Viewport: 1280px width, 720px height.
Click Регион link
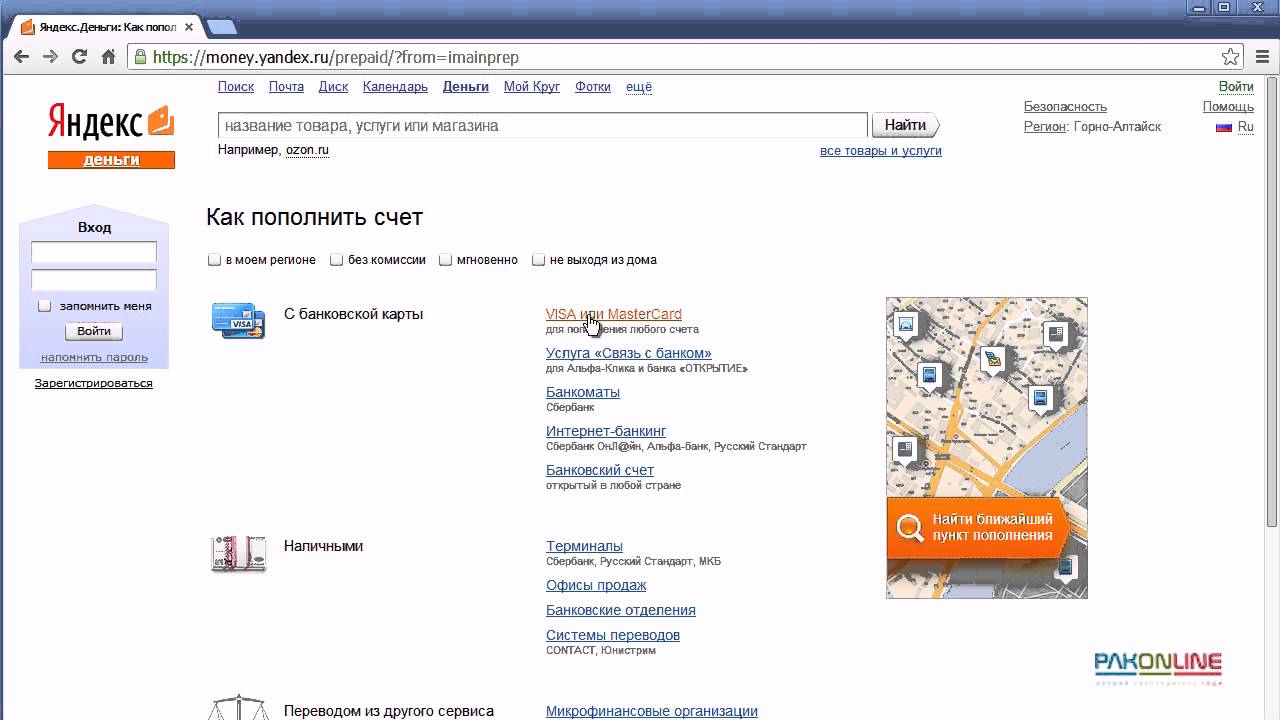(1045, 127)
